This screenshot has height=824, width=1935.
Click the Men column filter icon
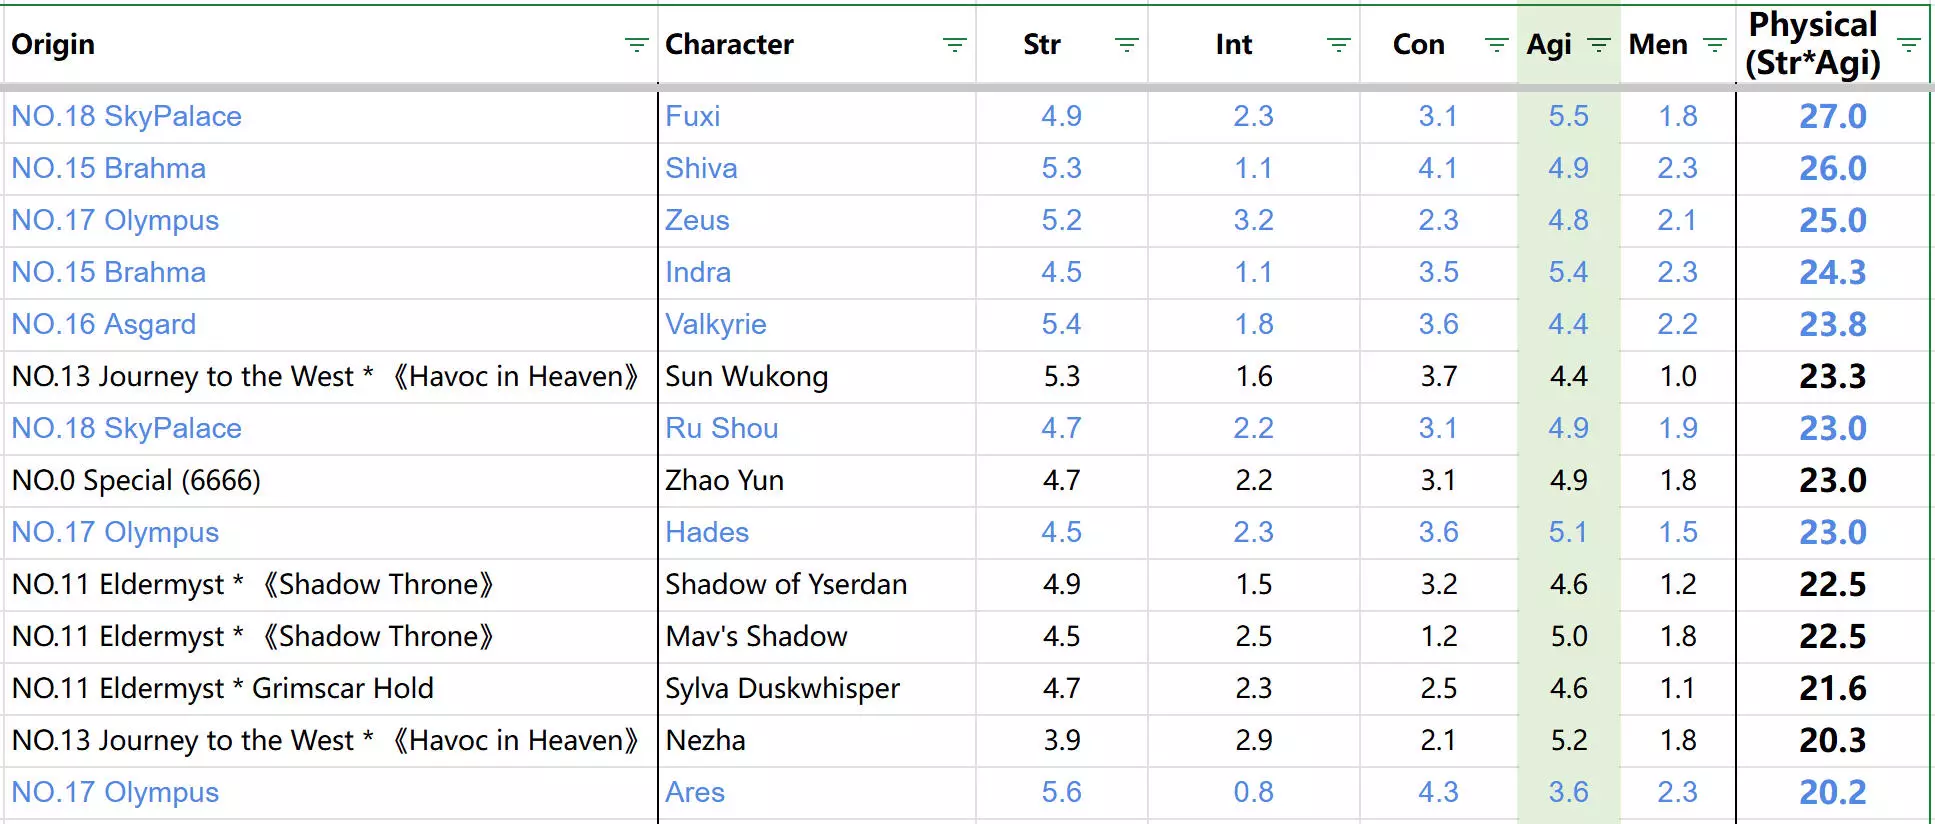[1714, 45]
